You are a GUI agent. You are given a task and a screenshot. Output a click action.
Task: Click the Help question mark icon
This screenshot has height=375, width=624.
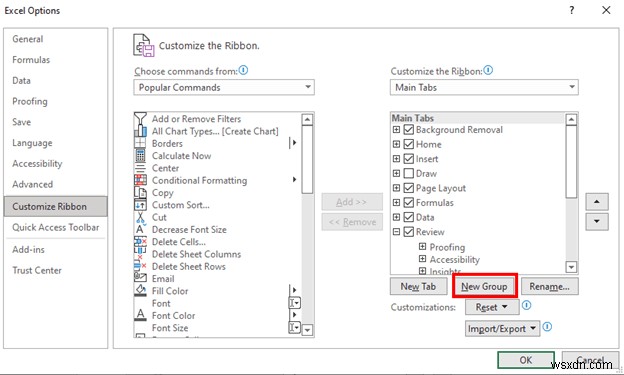(x=571, y=10)
